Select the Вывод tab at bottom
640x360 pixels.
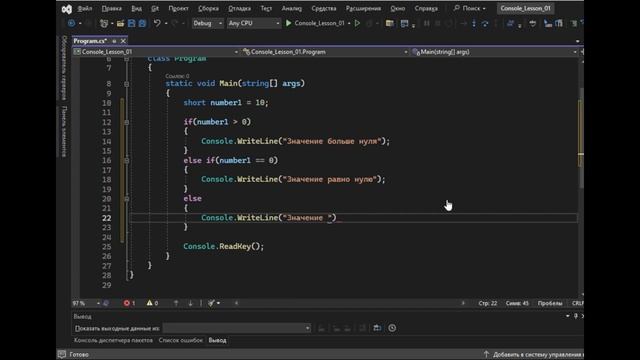pyautogui.click(x=217, y=340)
